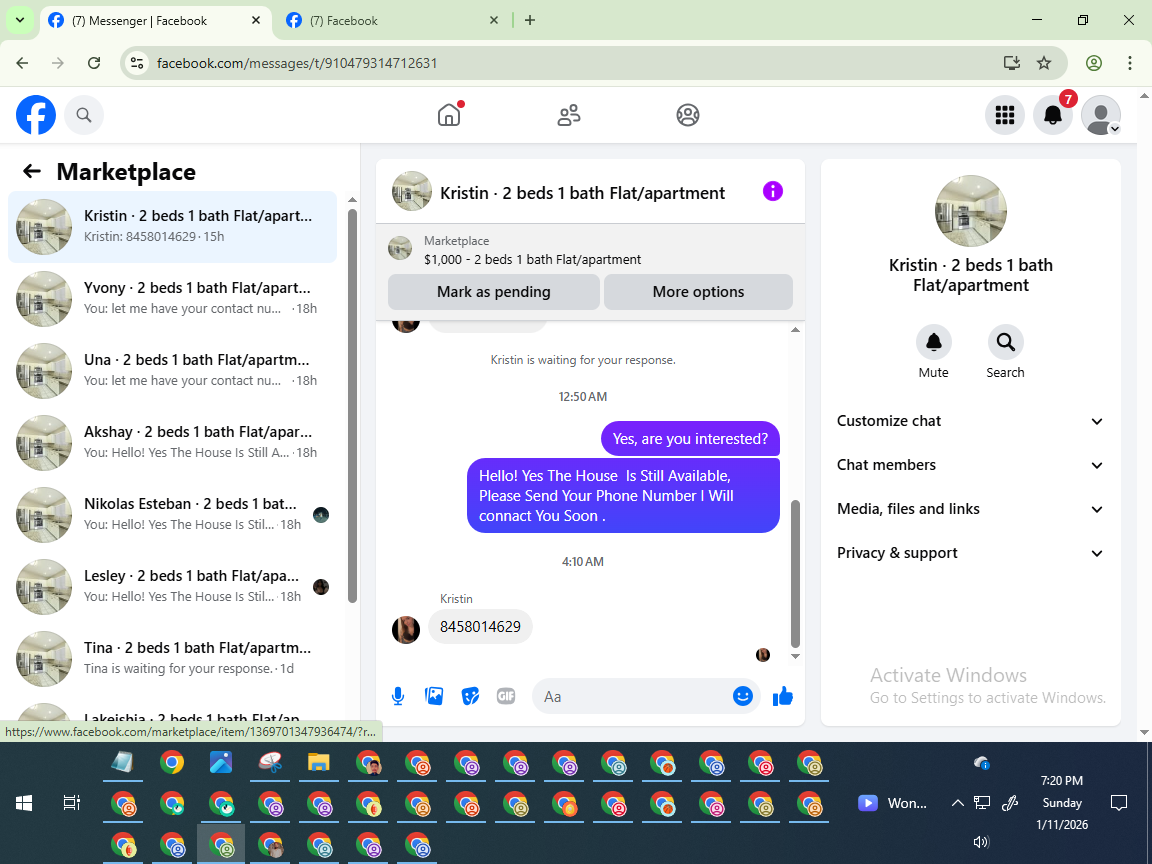Open the nine-dot Menu grid icon

tap(1004, 115)
